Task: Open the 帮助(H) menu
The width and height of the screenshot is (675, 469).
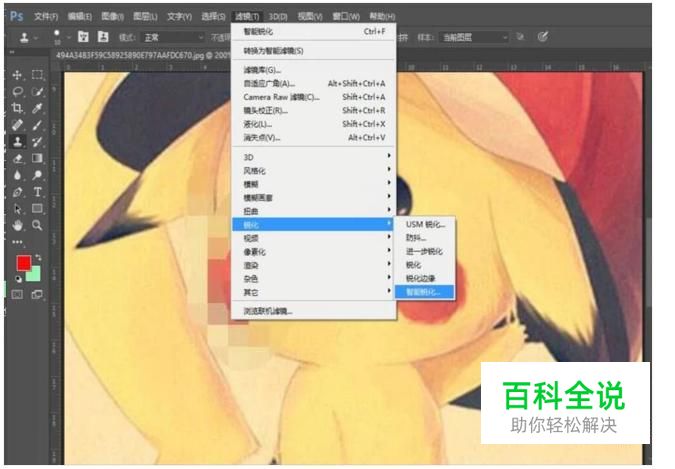Action: pos(382,16)
